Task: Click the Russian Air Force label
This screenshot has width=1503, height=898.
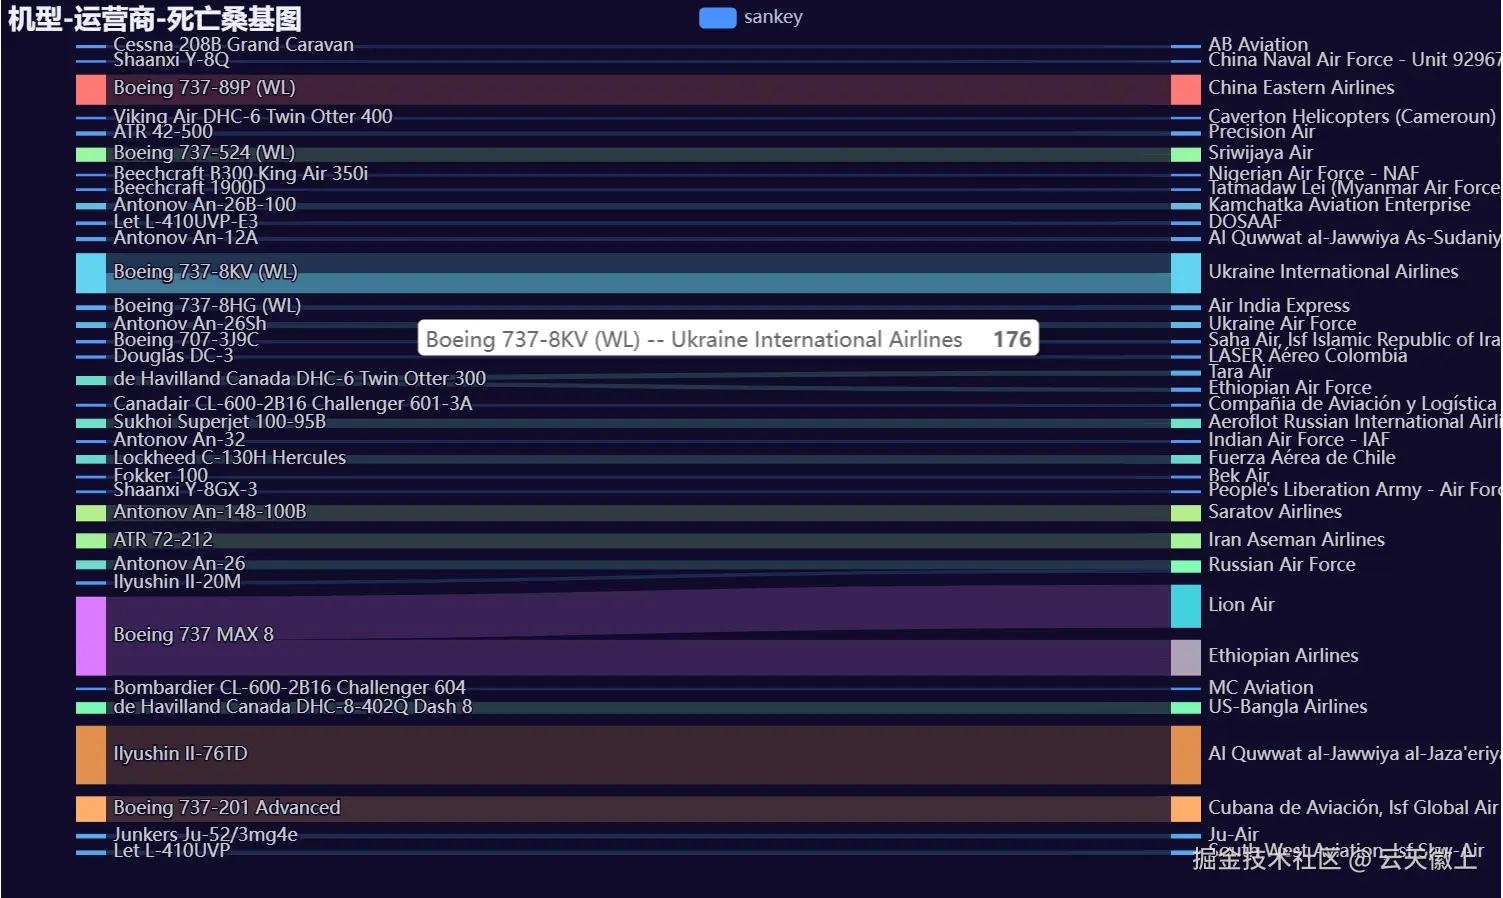Action: click(1282, 565)
